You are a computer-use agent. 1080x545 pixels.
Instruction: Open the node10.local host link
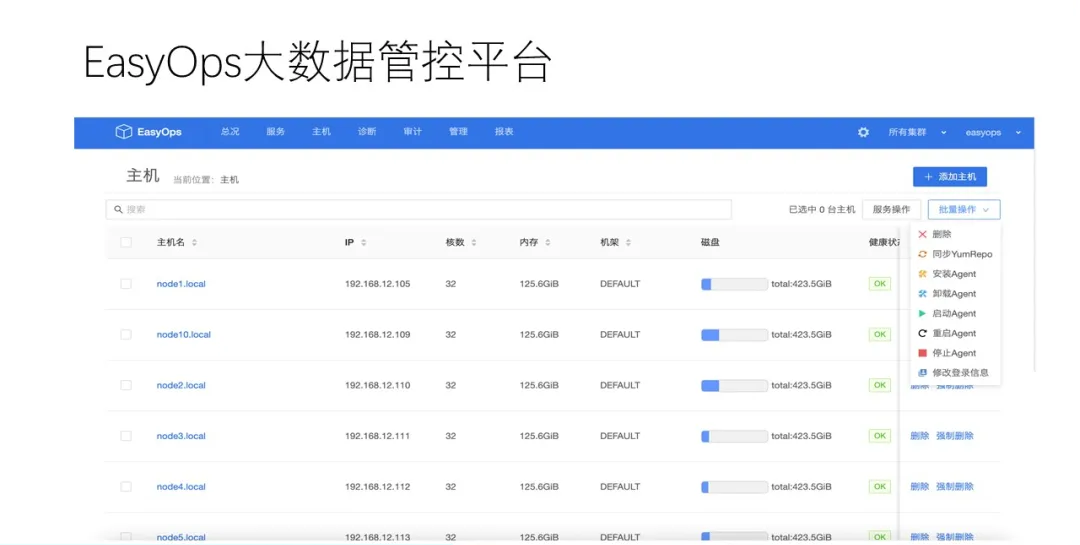(184, 335)
